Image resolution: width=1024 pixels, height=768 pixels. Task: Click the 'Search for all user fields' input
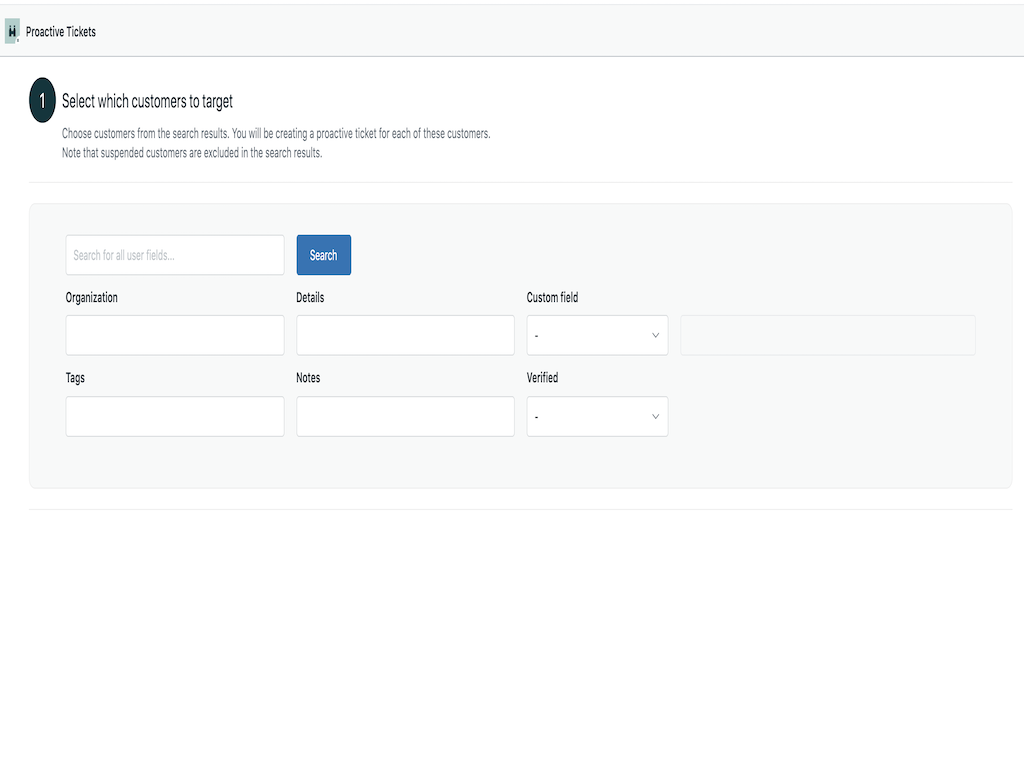coord(174,255)
